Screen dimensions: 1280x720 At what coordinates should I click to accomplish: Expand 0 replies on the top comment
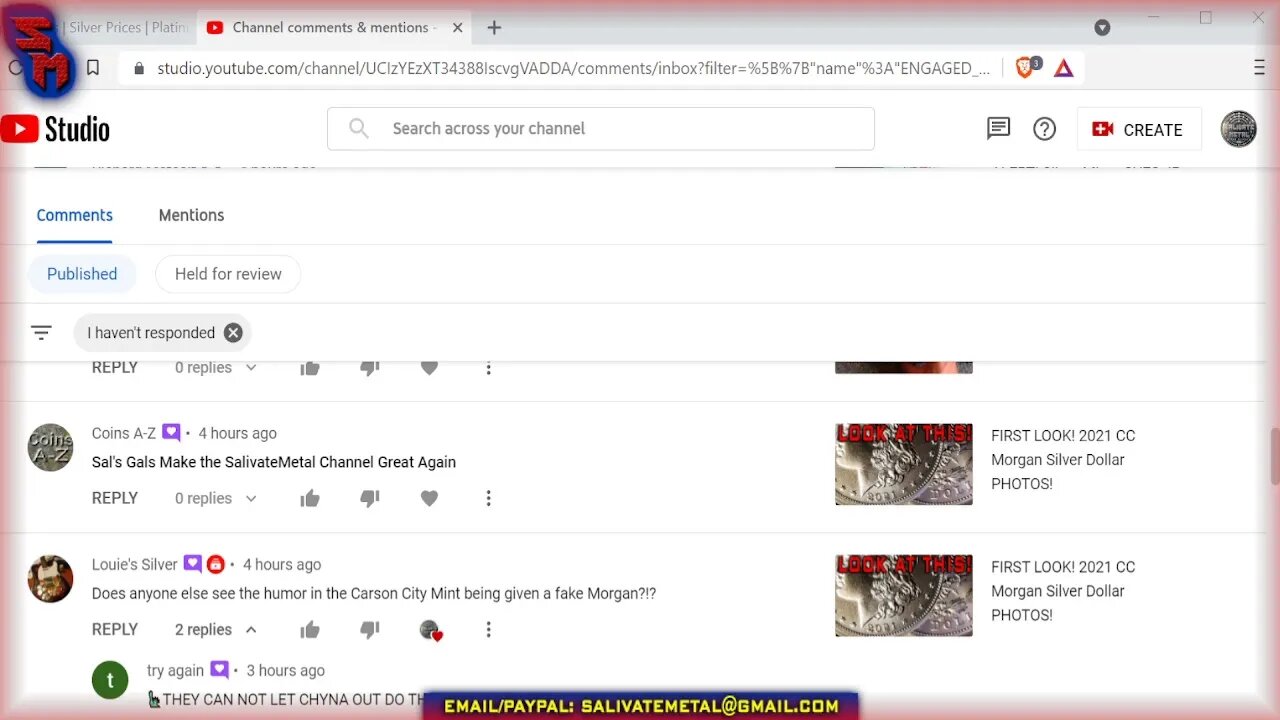point(216,368)
